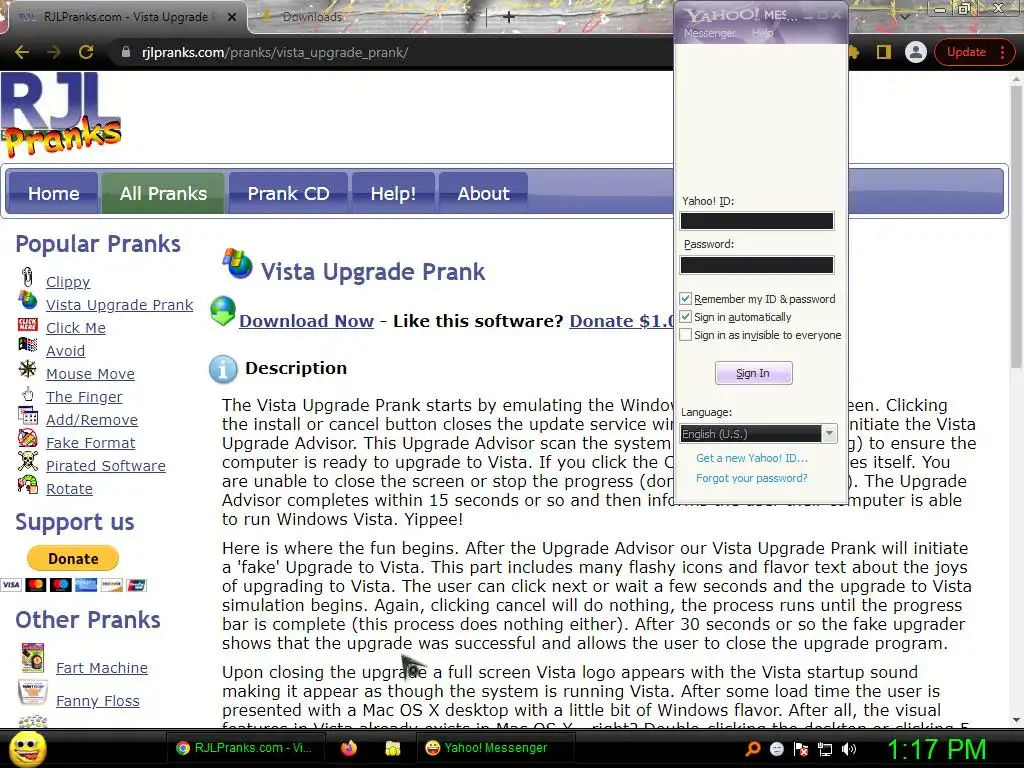Open new tab with plus button
1024x768 pixels.
point(509,18)
